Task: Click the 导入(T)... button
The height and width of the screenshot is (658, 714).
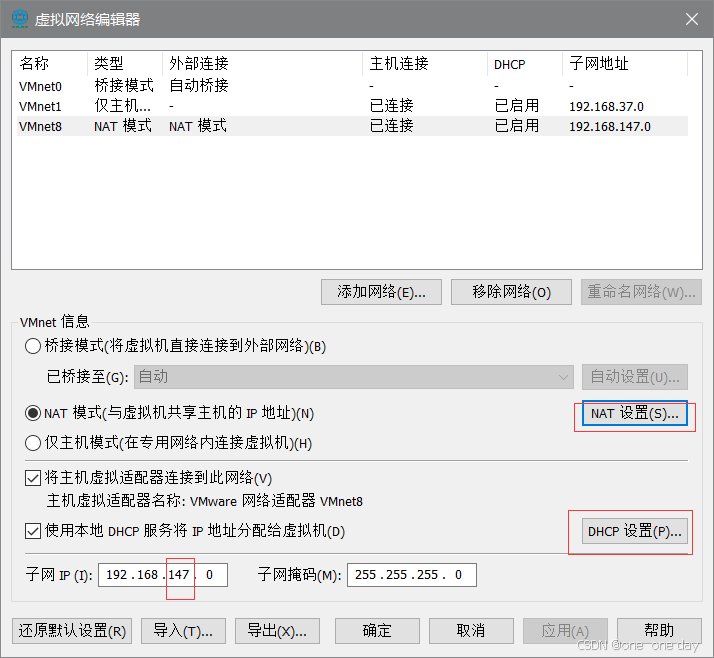Action: point(183,631)
